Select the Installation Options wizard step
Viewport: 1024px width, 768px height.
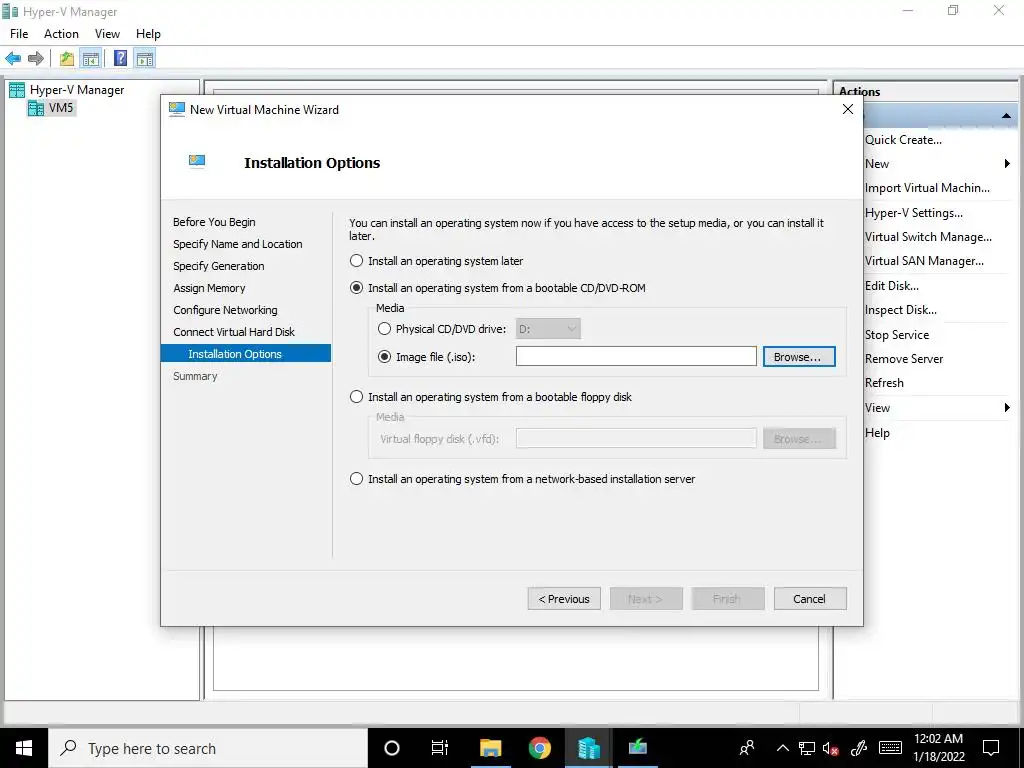tap(246, 354)
